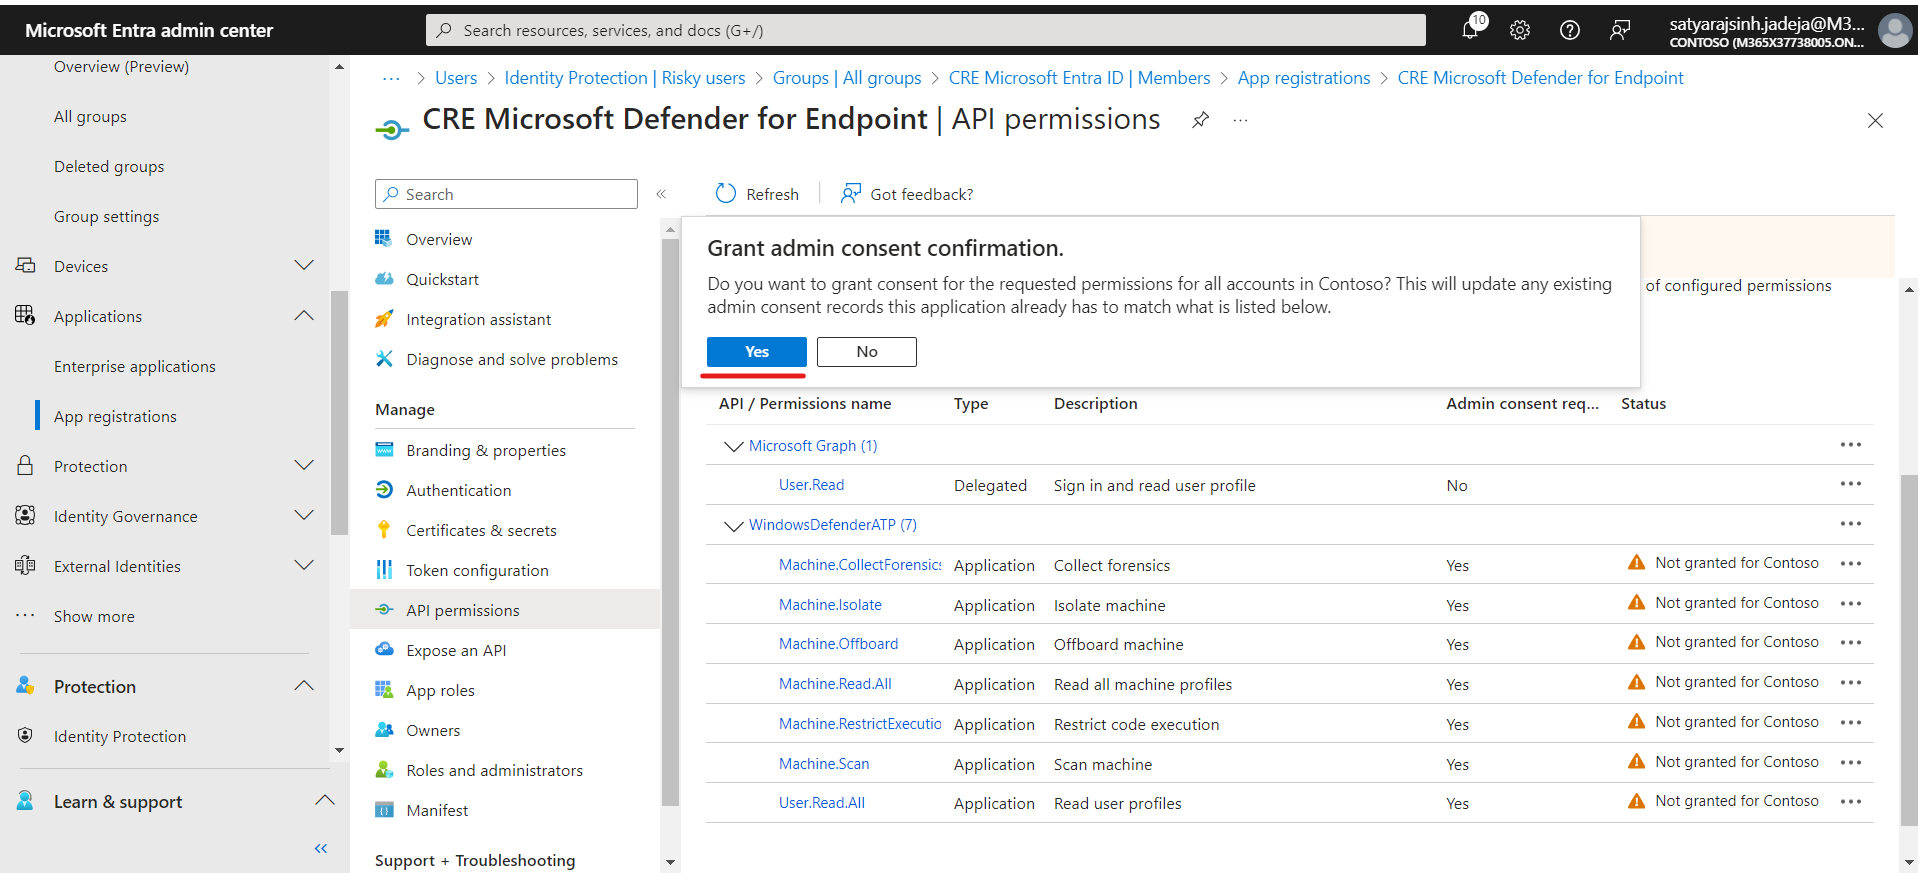1918x873 pixels.
Task: Confirm admin consent with Yes
Action: pyautogui.click(x=757, y=352)
